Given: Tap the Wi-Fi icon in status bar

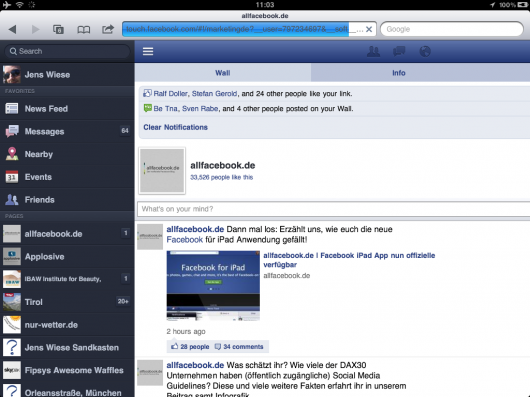Looking at the screenshot, I should pyautogui.click(x=20, y=5).
